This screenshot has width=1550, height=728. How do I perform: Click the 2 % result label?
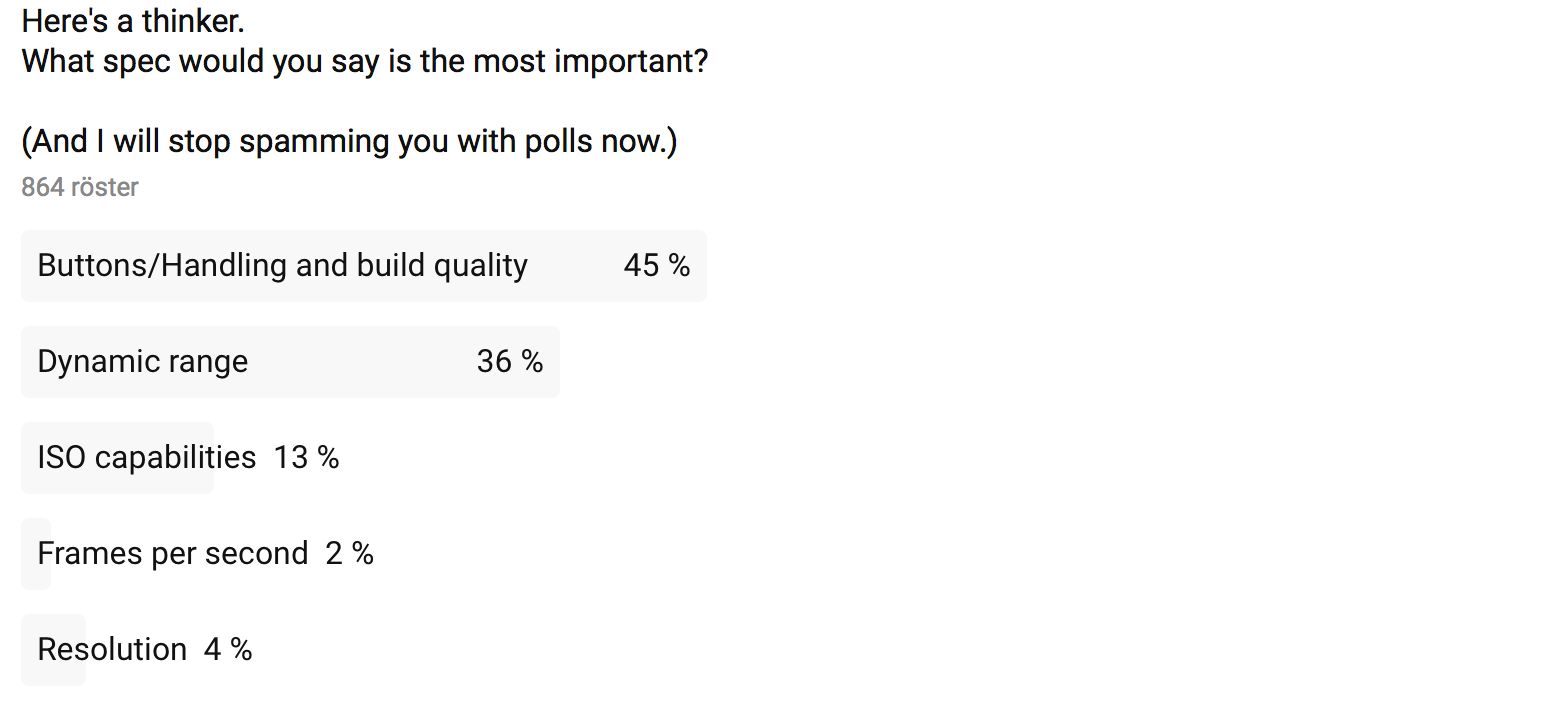(x=349, y=553)
